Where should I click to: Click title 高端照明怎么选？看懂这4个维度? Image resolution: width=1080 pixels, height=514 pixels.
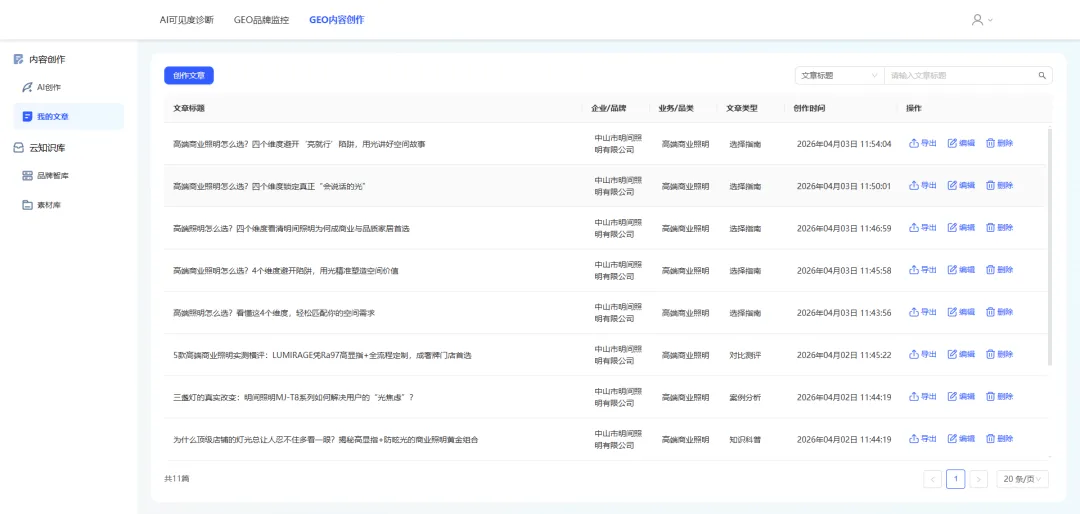point(273,313)
